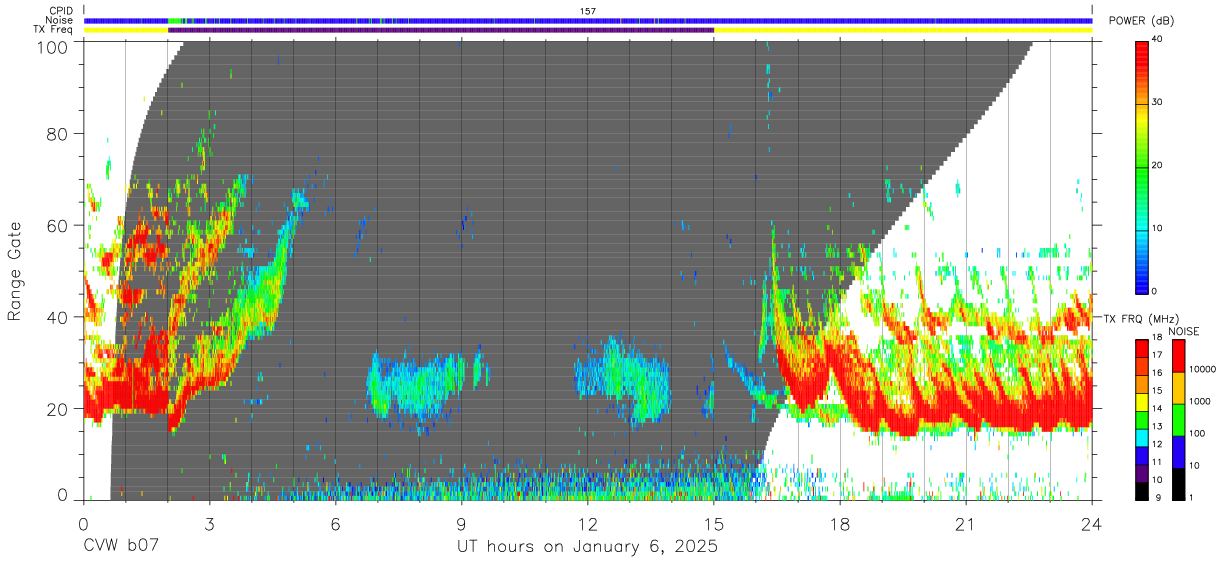The width and height of the screenshot is (1228, 567).
Task: Click the purple section of the TX Freq strip
Action: [x=441, y=30]
